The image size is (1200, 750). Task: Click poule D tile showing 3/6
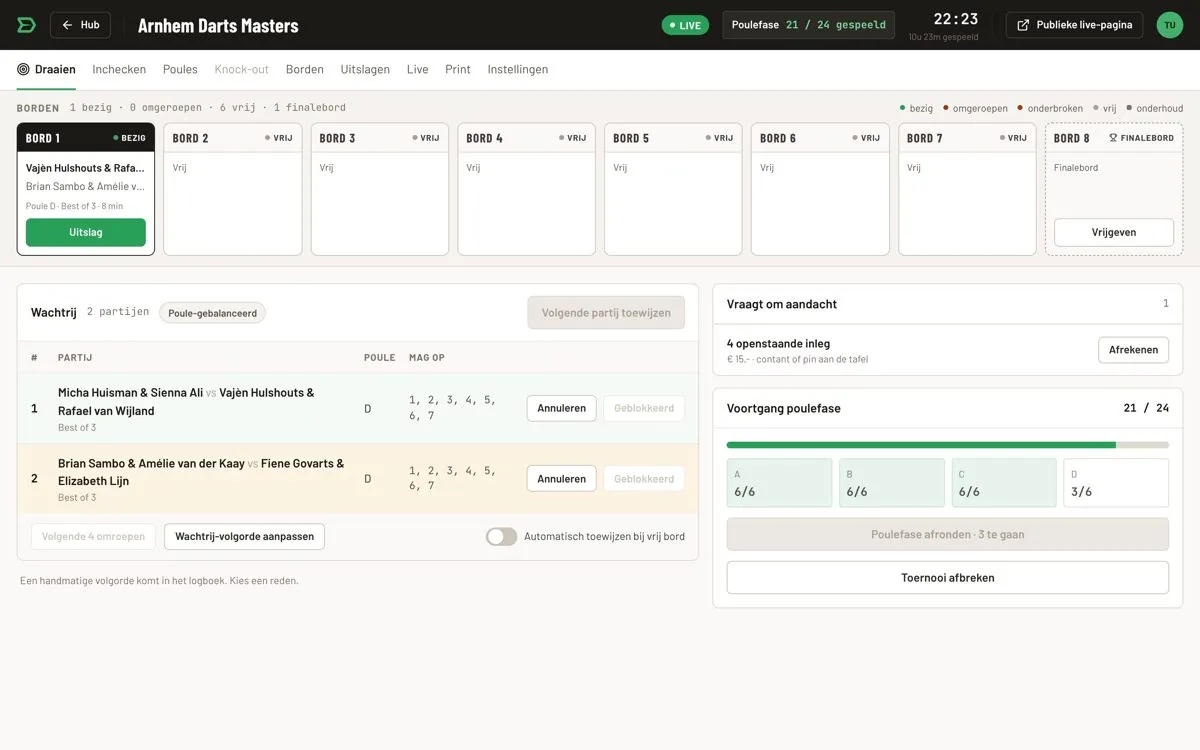coord(1116,483)
